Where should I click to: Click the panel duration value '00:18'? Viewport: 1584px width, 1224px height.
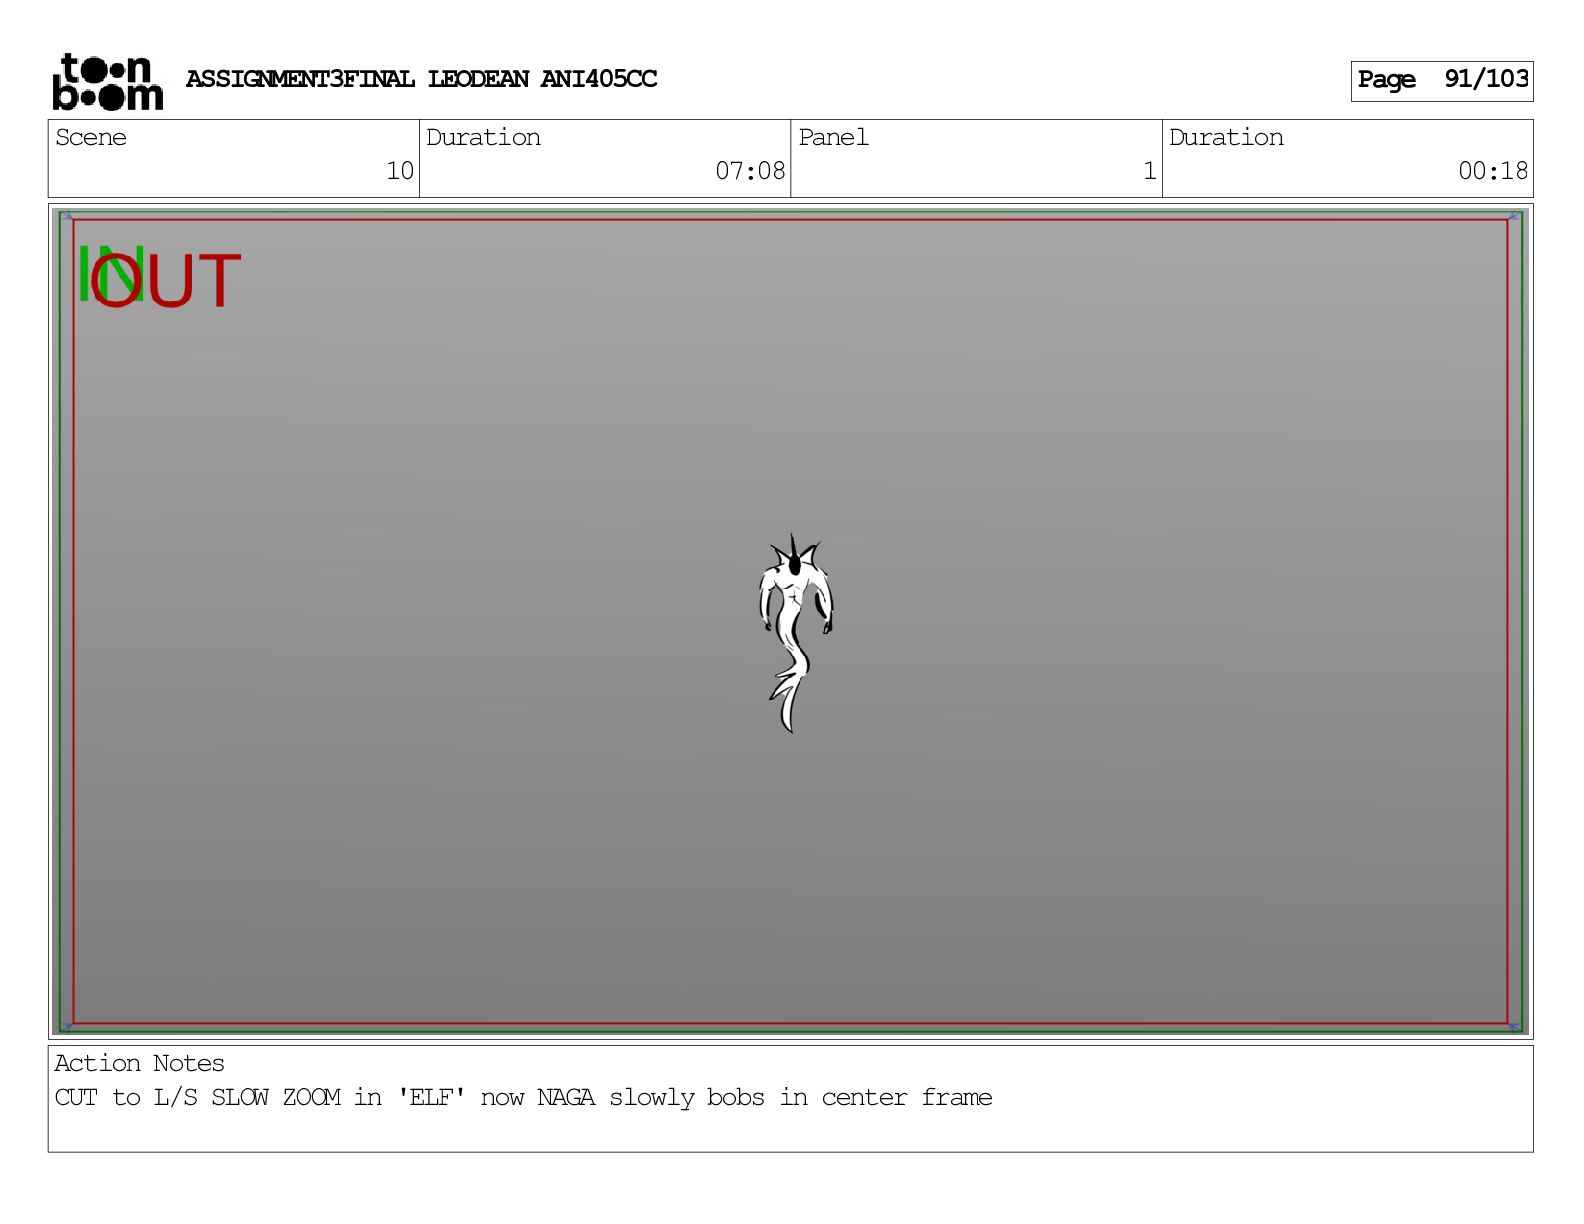(x=1493, y=171)
